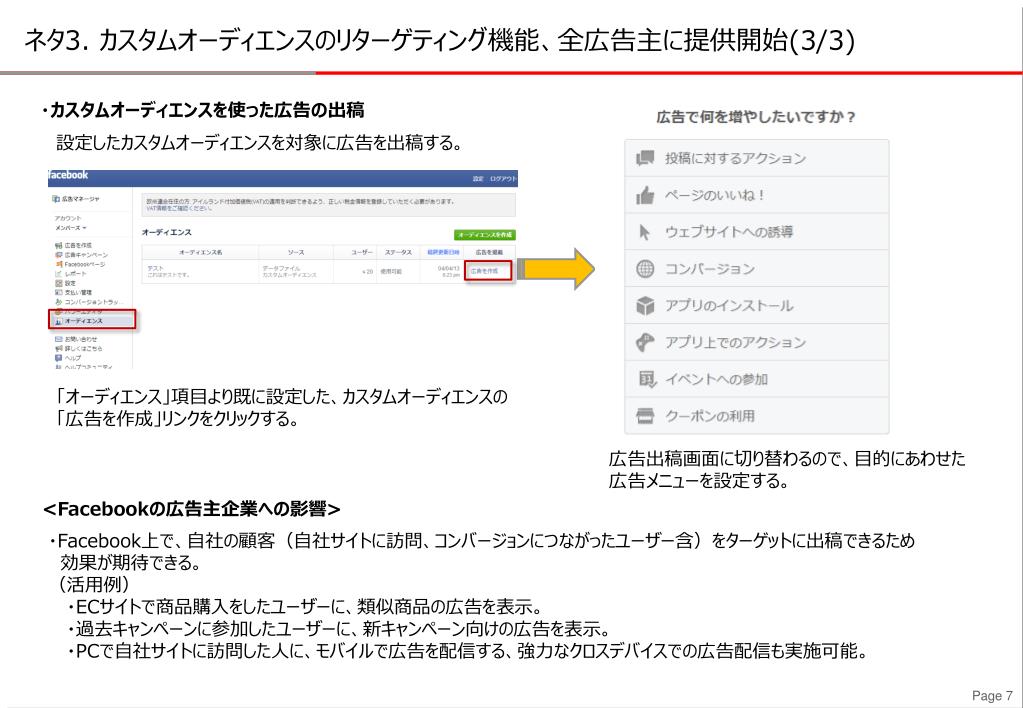The height and width of the screenshot is (708, 1023).
Task: Click the green オーディエンスを作成 button
Action: 485,234
